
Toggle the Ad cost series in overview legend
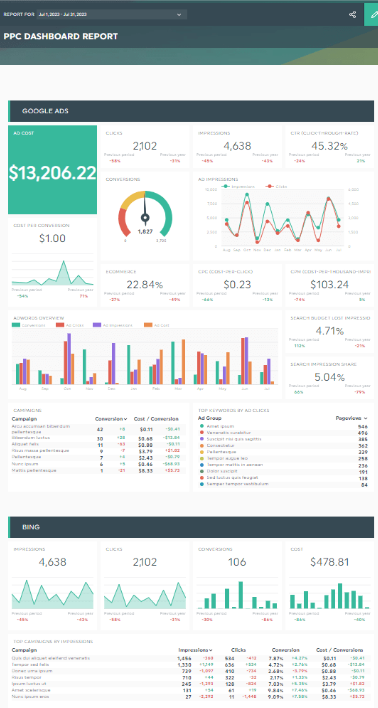click(156, 325)
